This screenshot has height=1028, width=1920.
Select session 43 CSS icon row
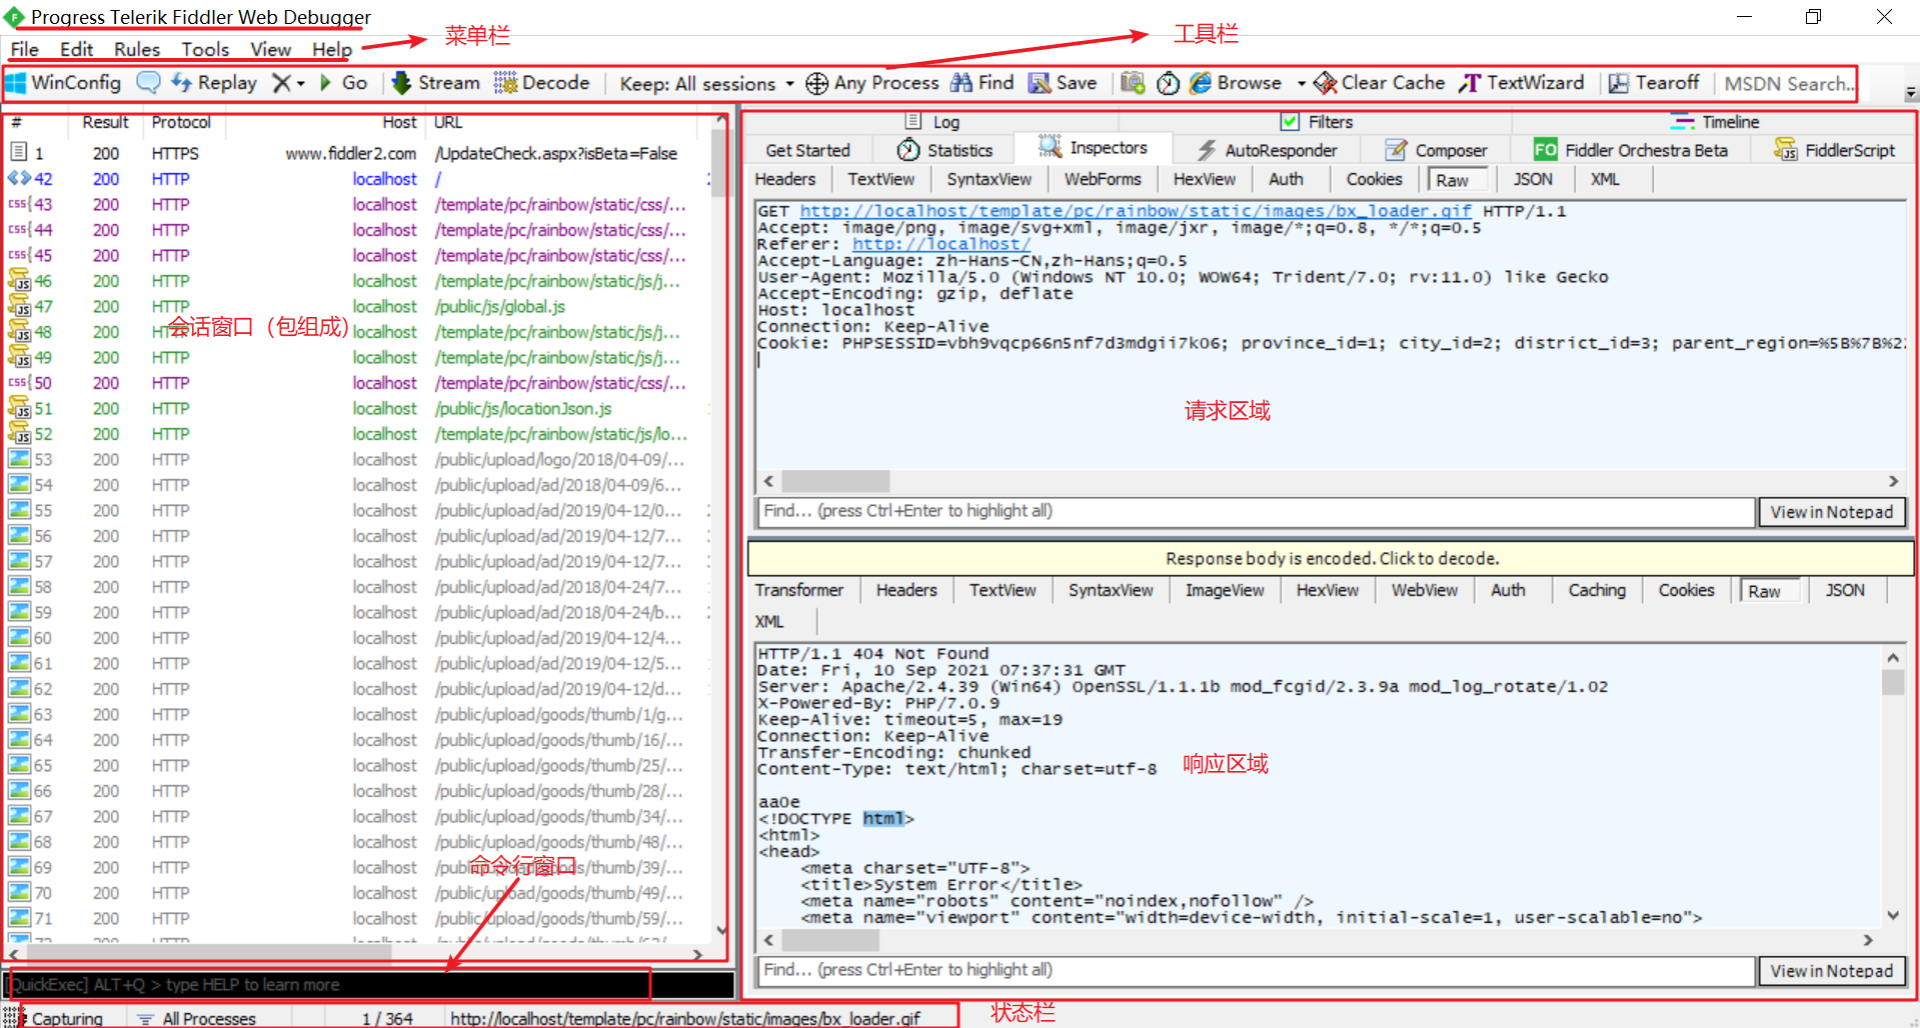click(x=19, y=204)
